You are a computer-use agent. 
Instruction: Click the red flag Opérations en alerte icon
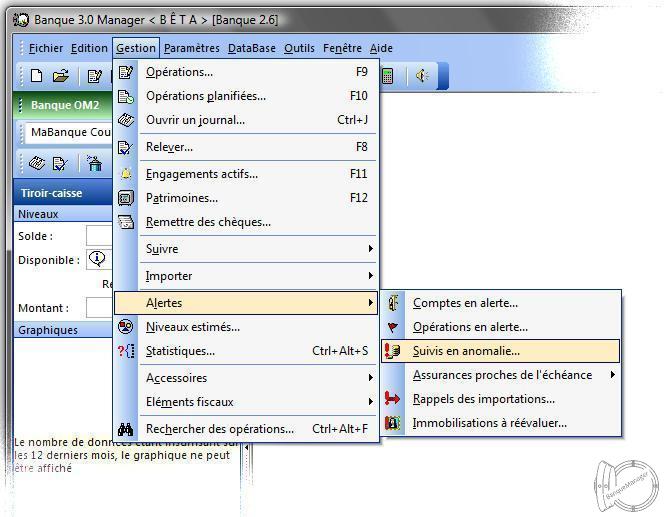coord(394,327)
